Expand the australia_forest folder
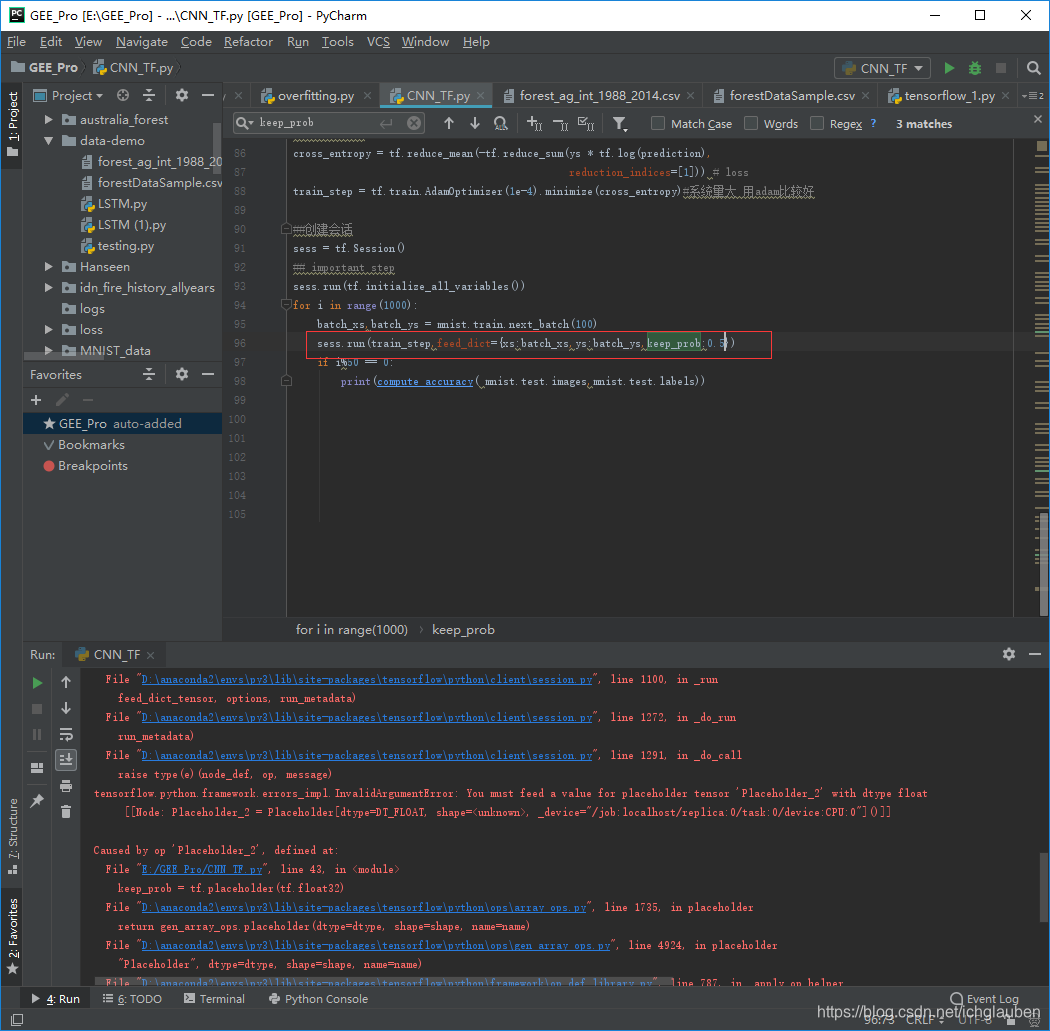The image size is (1050, 1031). pyautogui.click(x=48, y=119)
